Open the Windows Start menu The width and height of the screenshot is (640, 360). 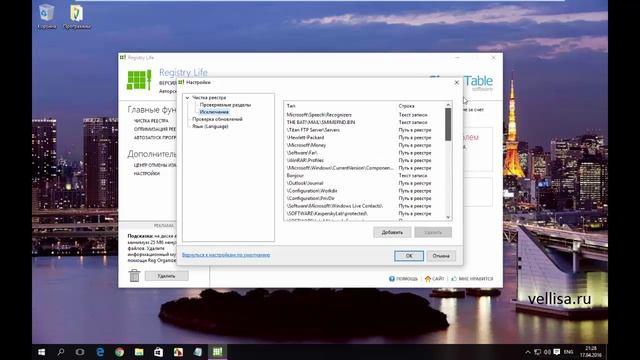[x=41, y=352]
